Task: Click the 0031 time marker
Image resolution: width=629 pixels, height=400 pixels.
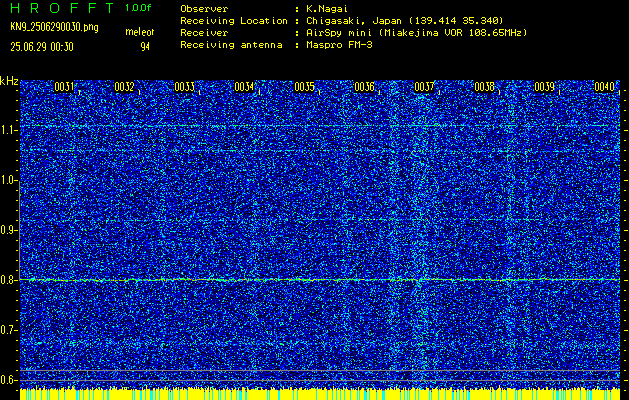Action: 64,87
